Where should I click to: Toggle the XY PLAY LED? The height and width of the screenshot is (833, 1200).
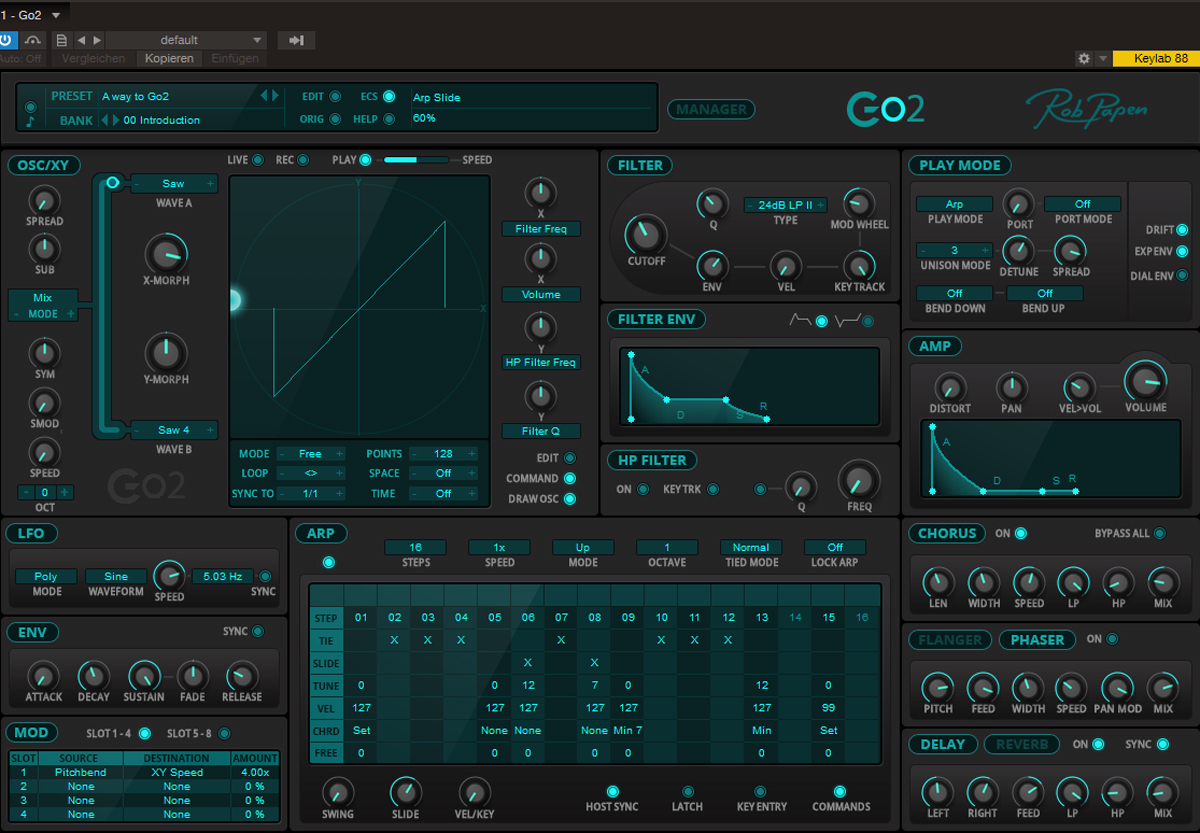pos(365,160)
